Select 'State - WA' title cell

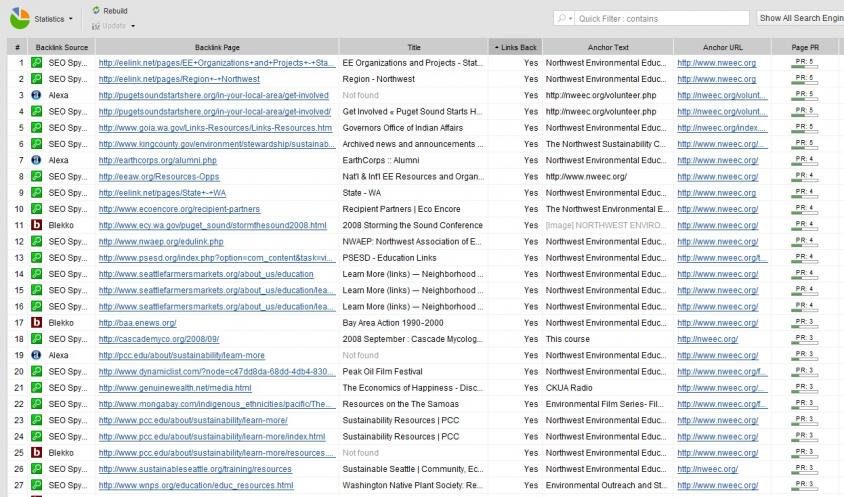[x=361, y=192]
